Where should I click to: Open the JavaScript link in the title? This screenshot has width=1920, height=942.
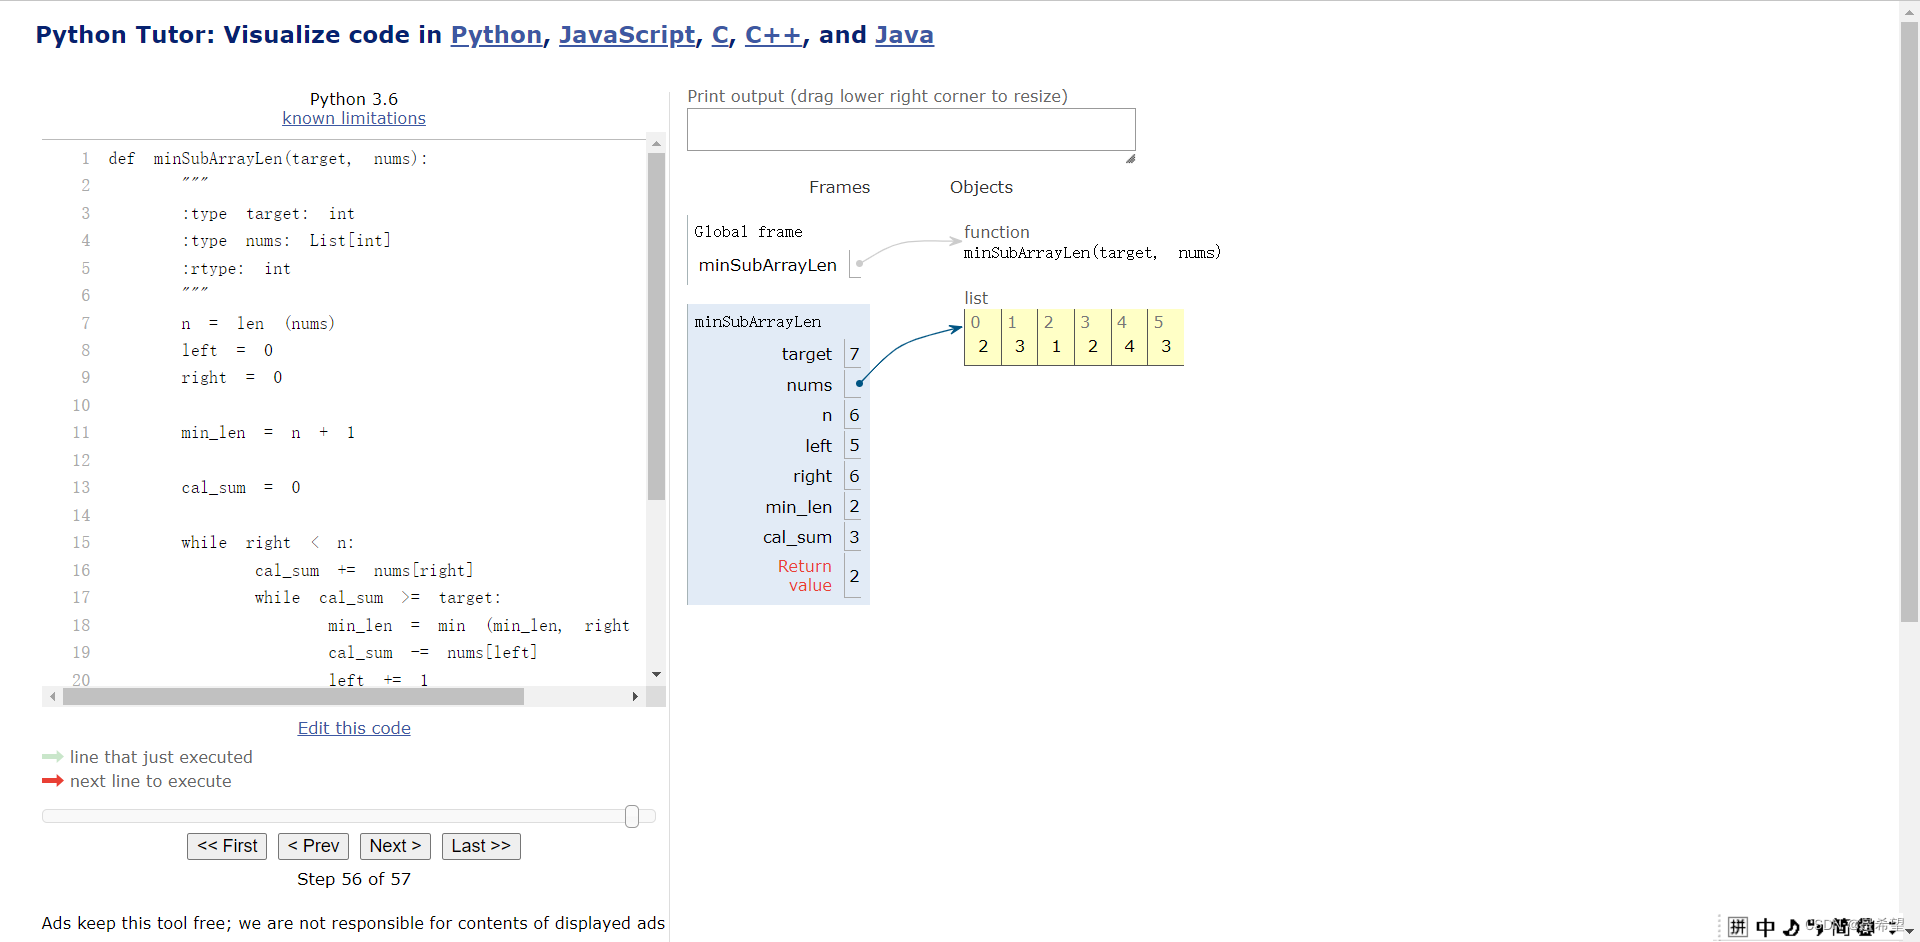coord(627,35)
